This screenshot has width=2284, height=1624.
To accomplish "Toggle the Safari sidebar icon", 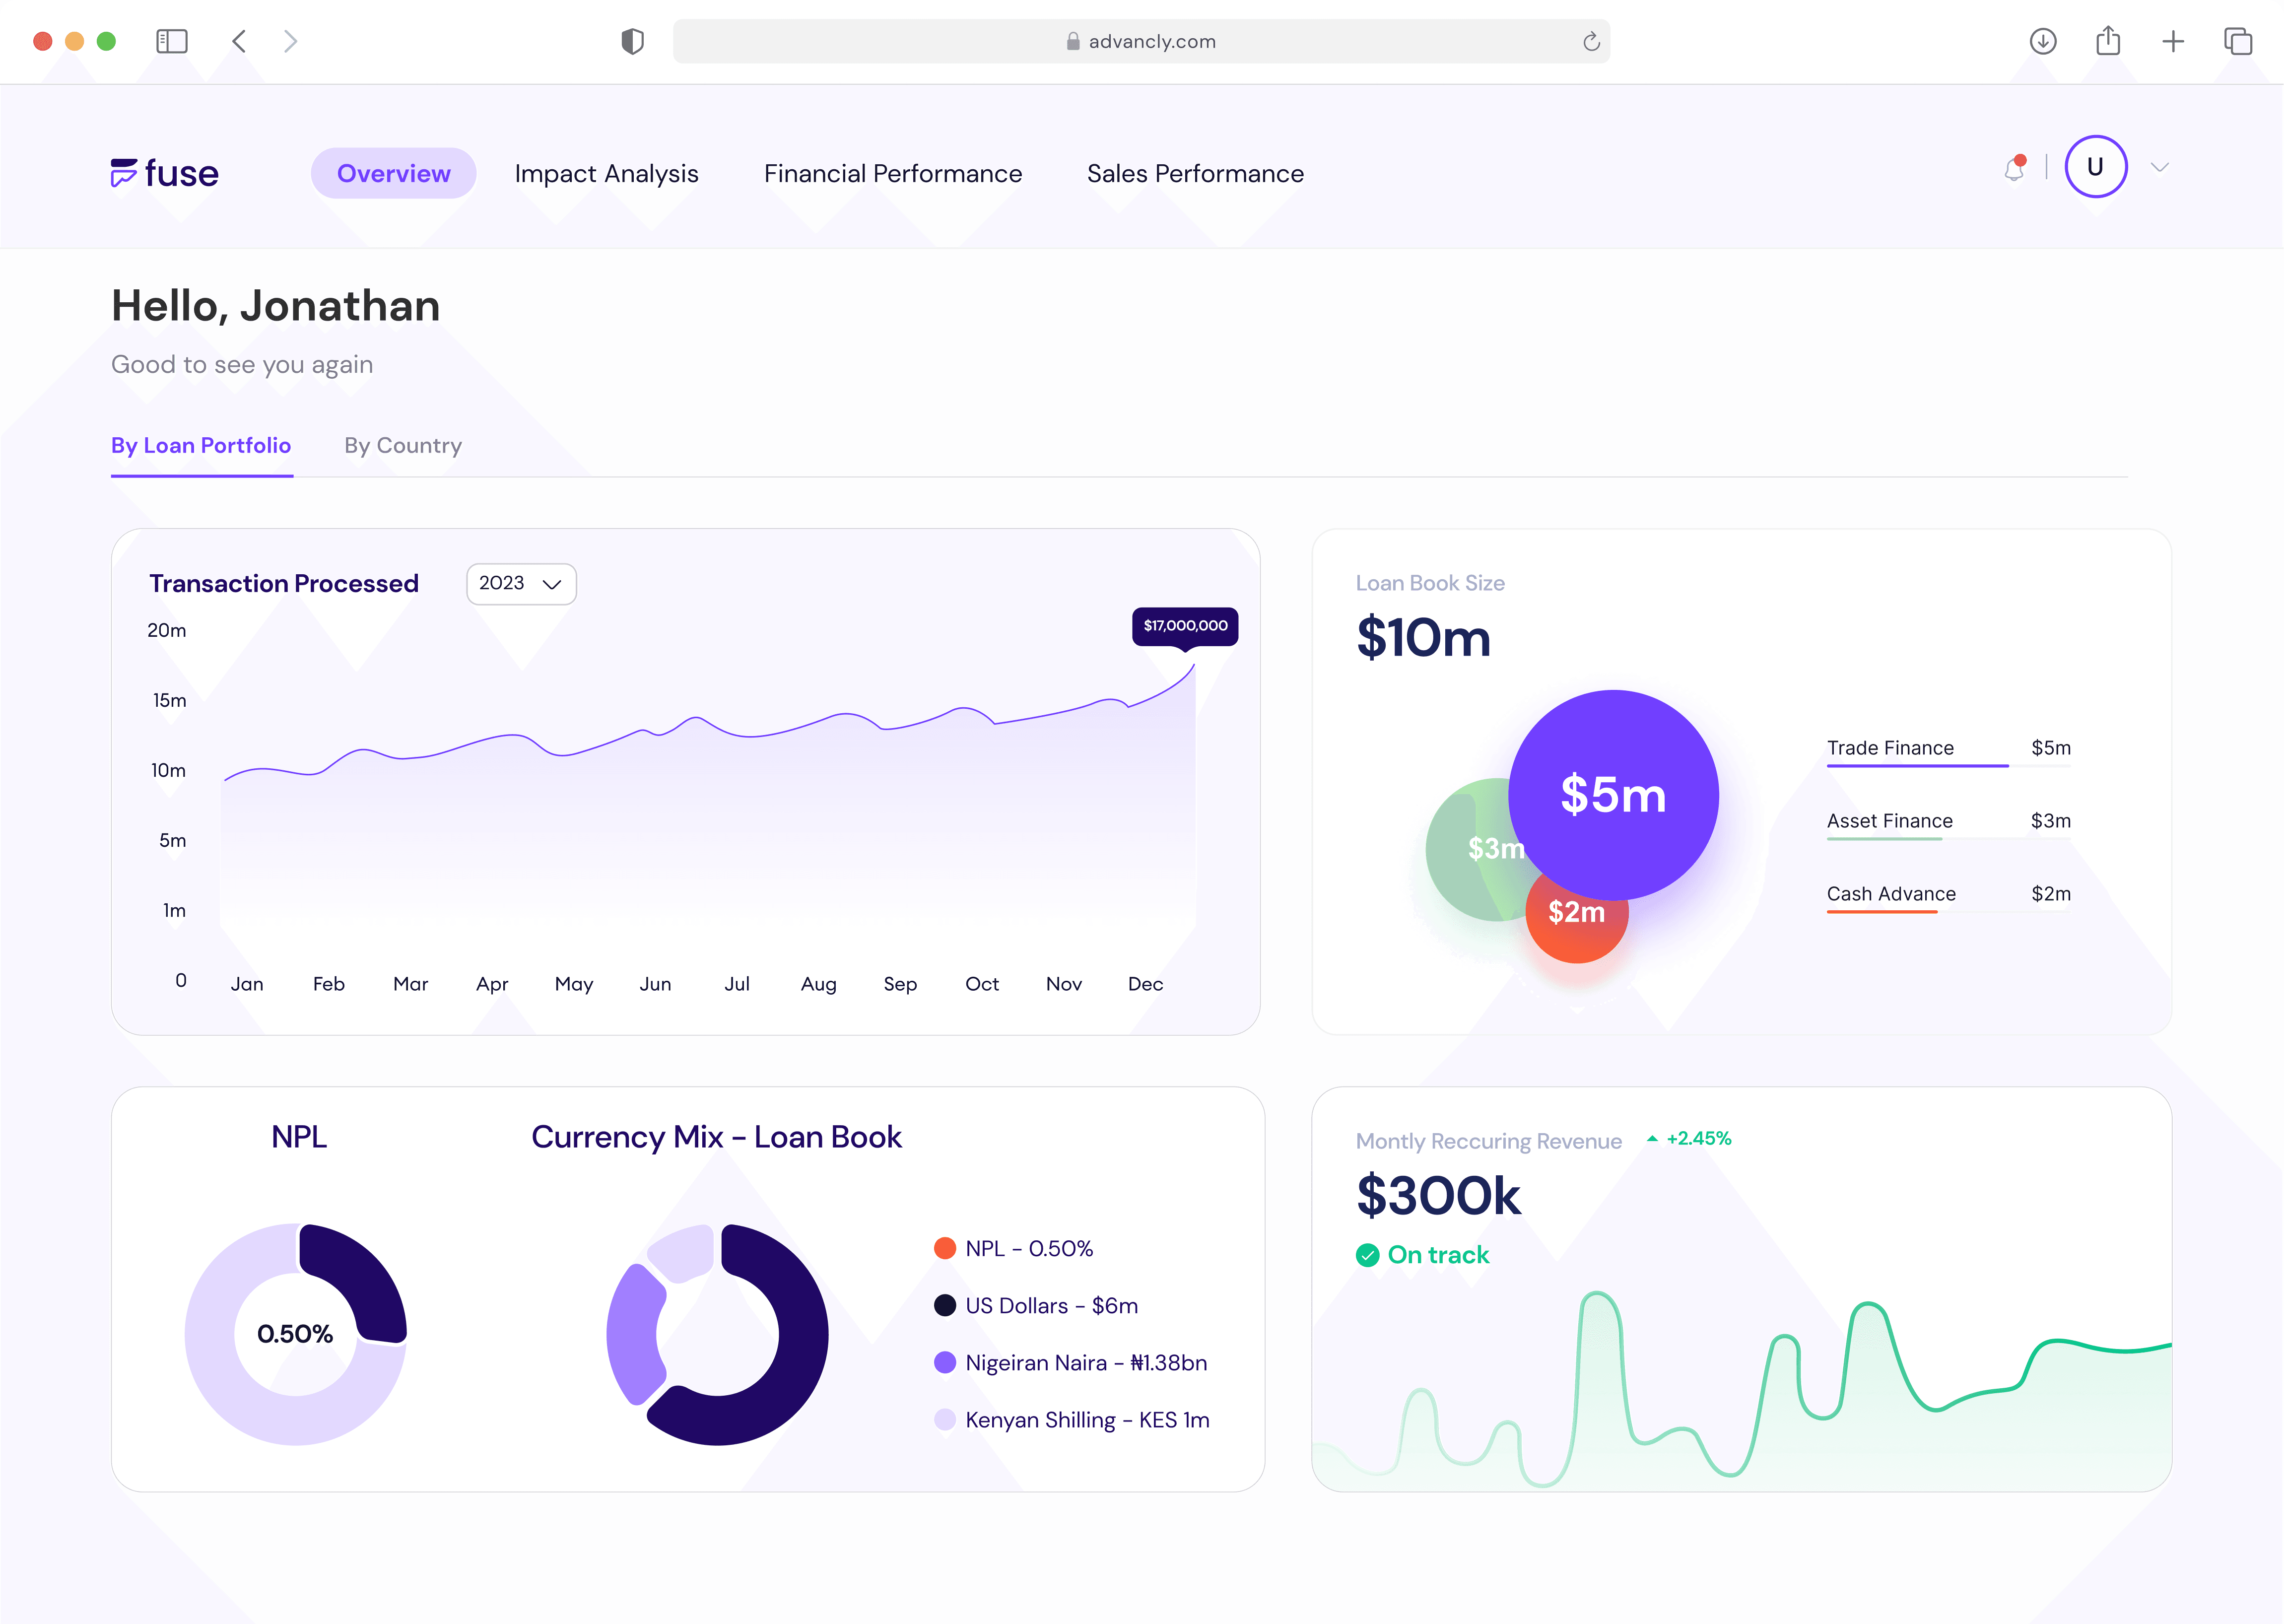I will pyautogui.click(x=172, y=41).
